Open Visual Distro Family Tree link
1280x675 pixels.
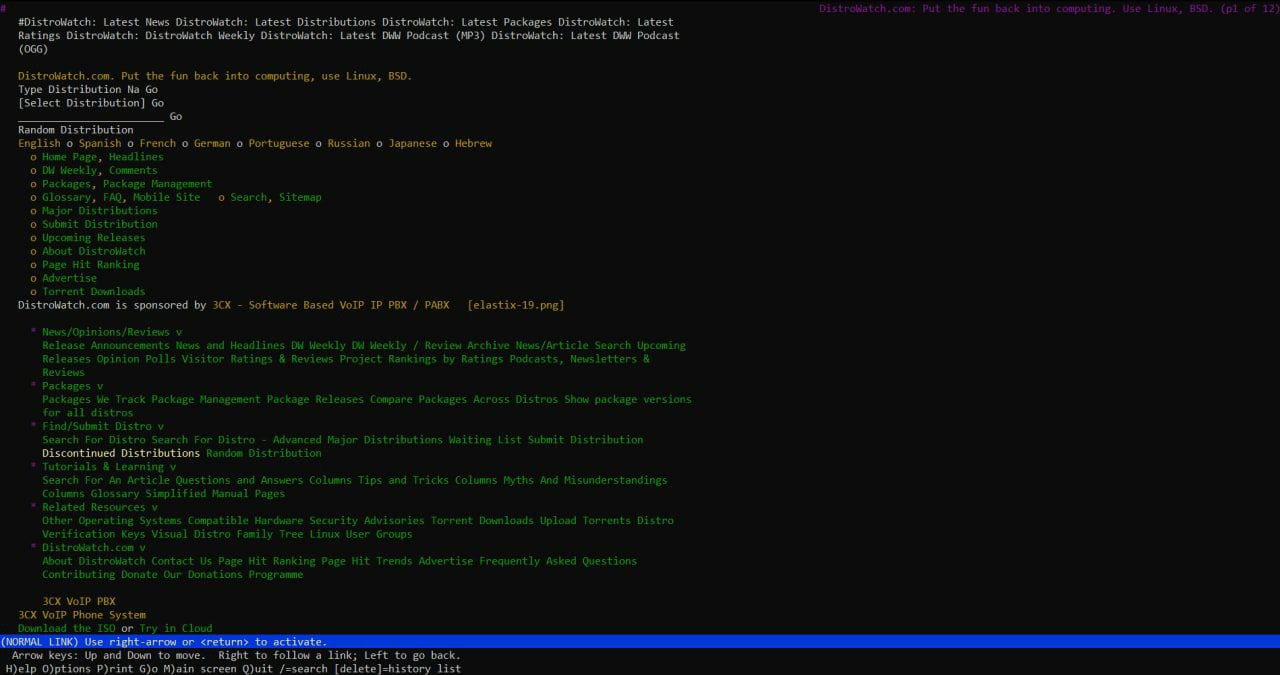point(227,534)
